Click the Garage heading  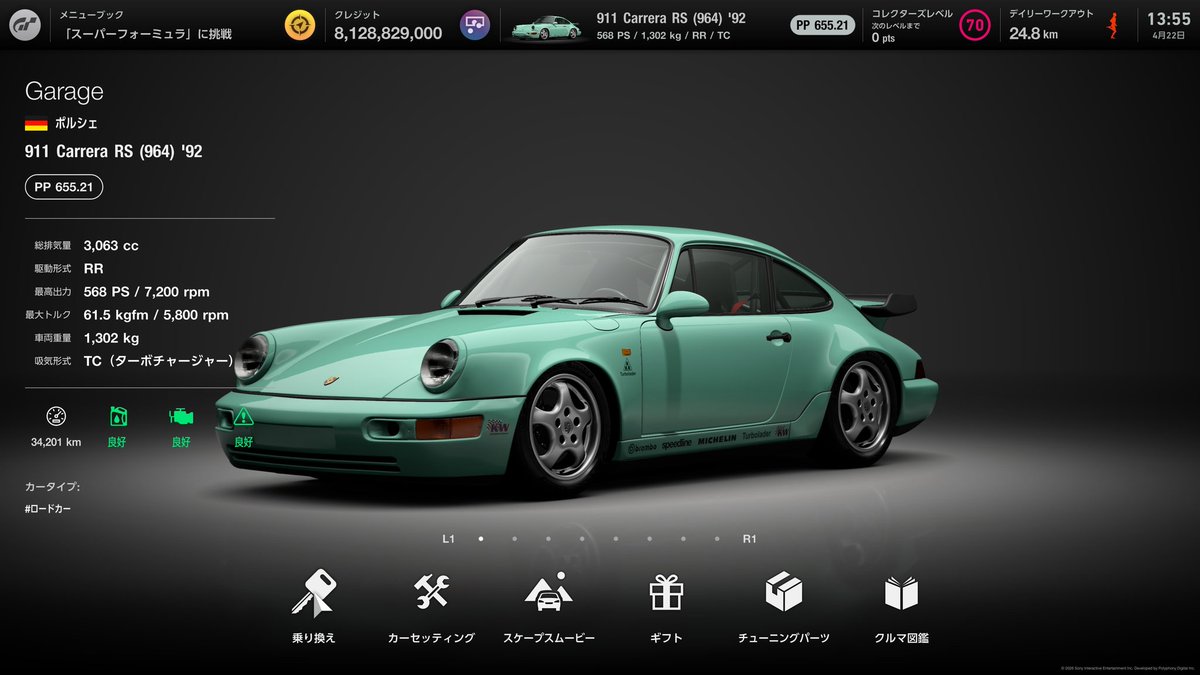click(x=64, y=92)
